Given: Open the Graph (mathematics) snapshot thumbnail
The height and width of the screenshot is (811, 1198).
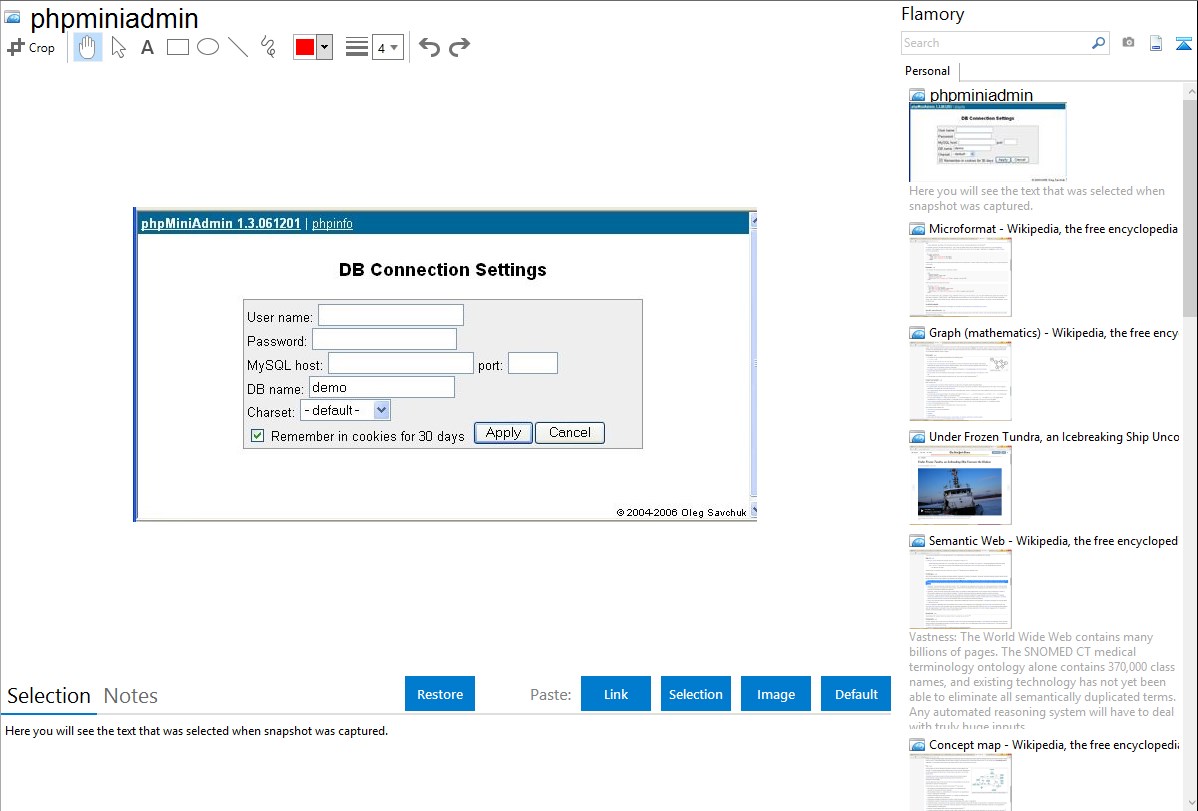Looking at the screenshot, I should click(960, 381).
